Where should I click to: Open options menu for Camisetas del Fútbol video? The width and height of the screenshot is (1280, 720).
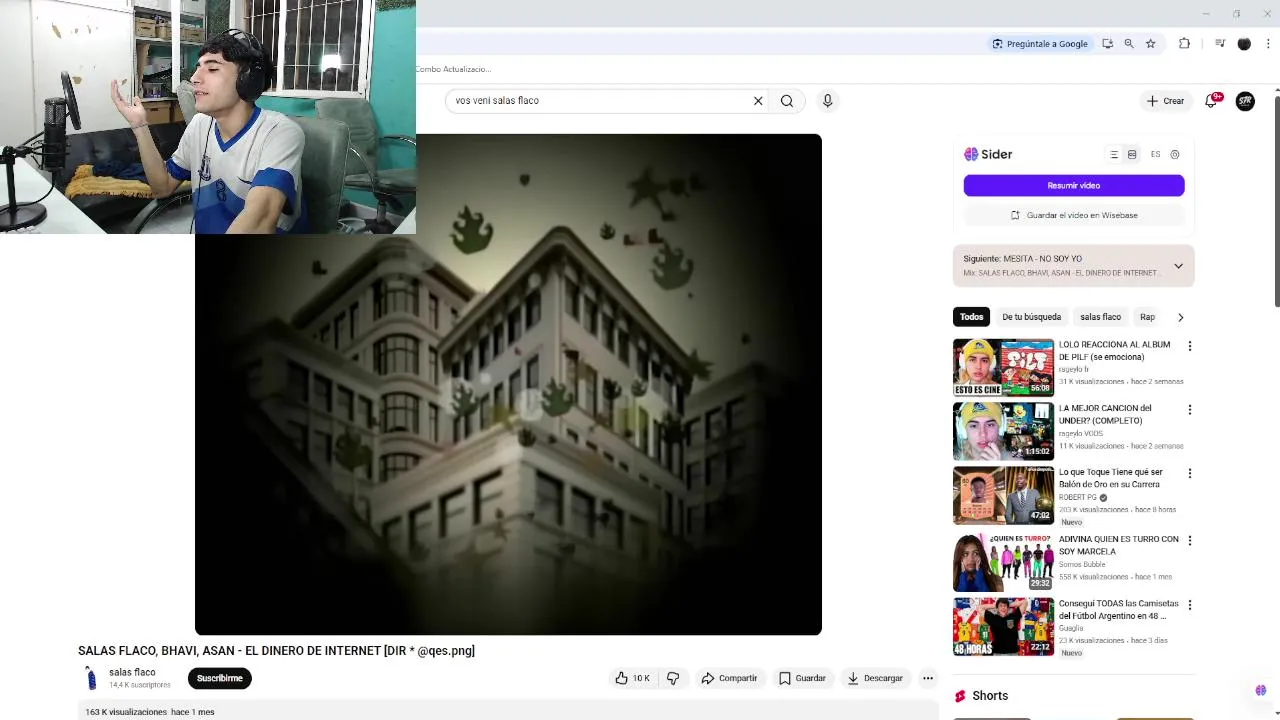click(x=1189, y=605)
